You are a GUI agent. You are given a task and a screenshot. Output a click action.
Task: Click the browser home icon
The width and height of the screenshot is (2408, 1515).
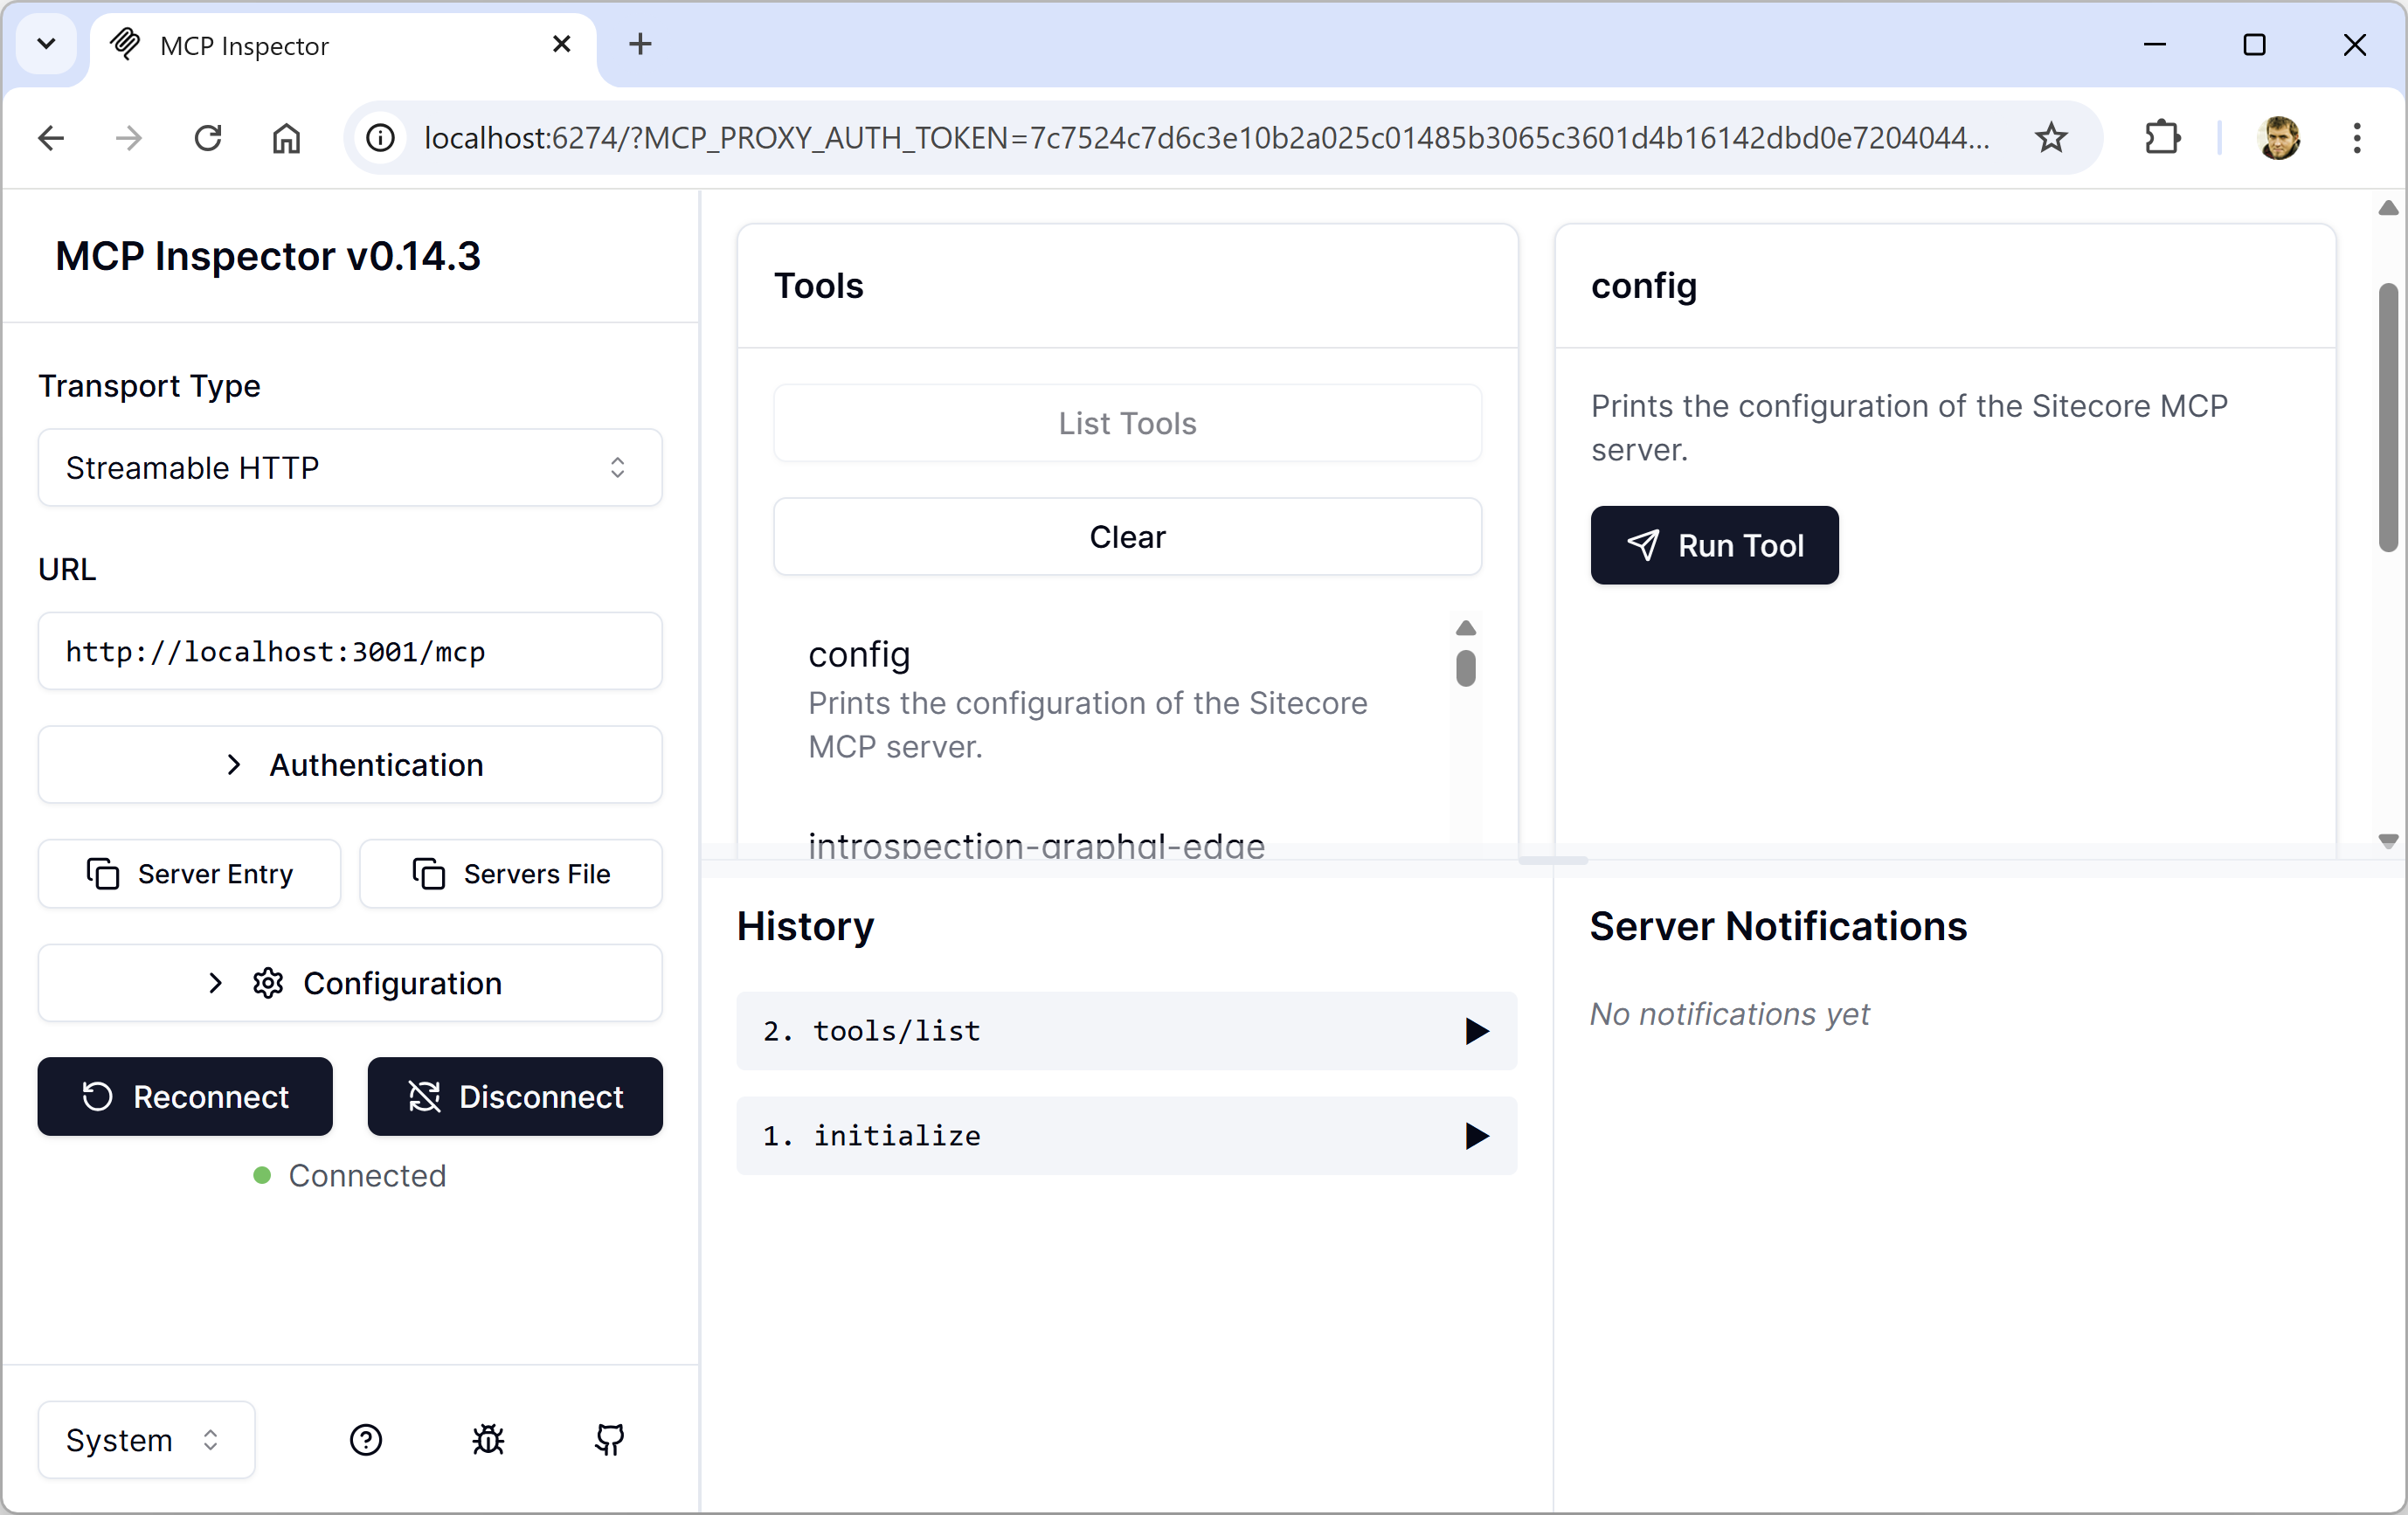point(286,138)
